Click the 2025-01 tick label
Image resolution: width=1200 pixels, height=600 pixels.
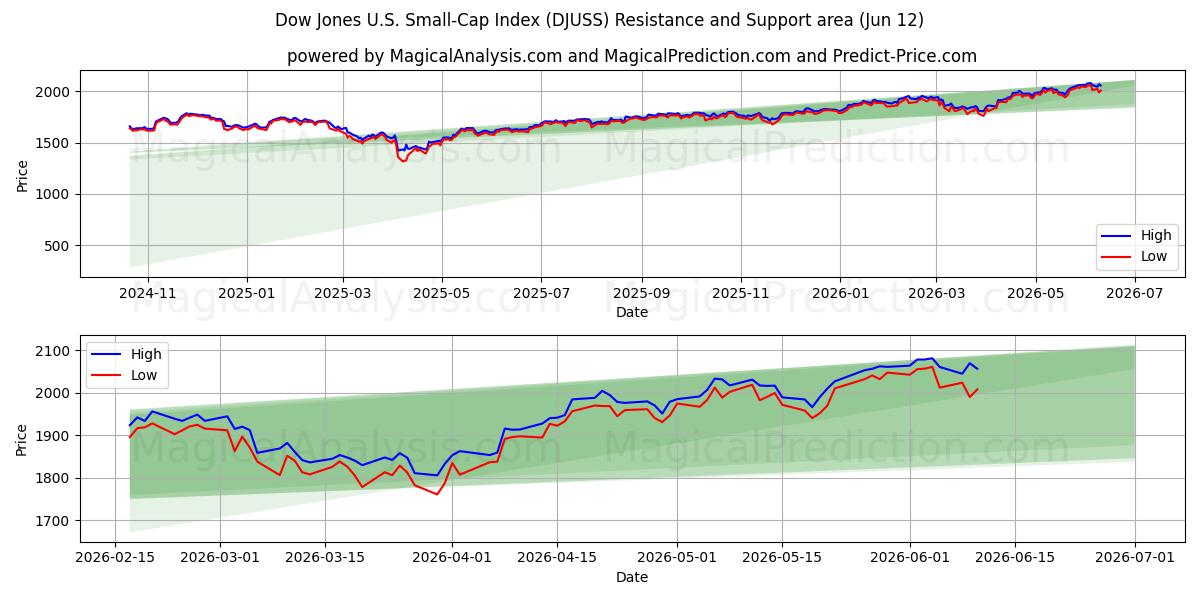[246, 293]
